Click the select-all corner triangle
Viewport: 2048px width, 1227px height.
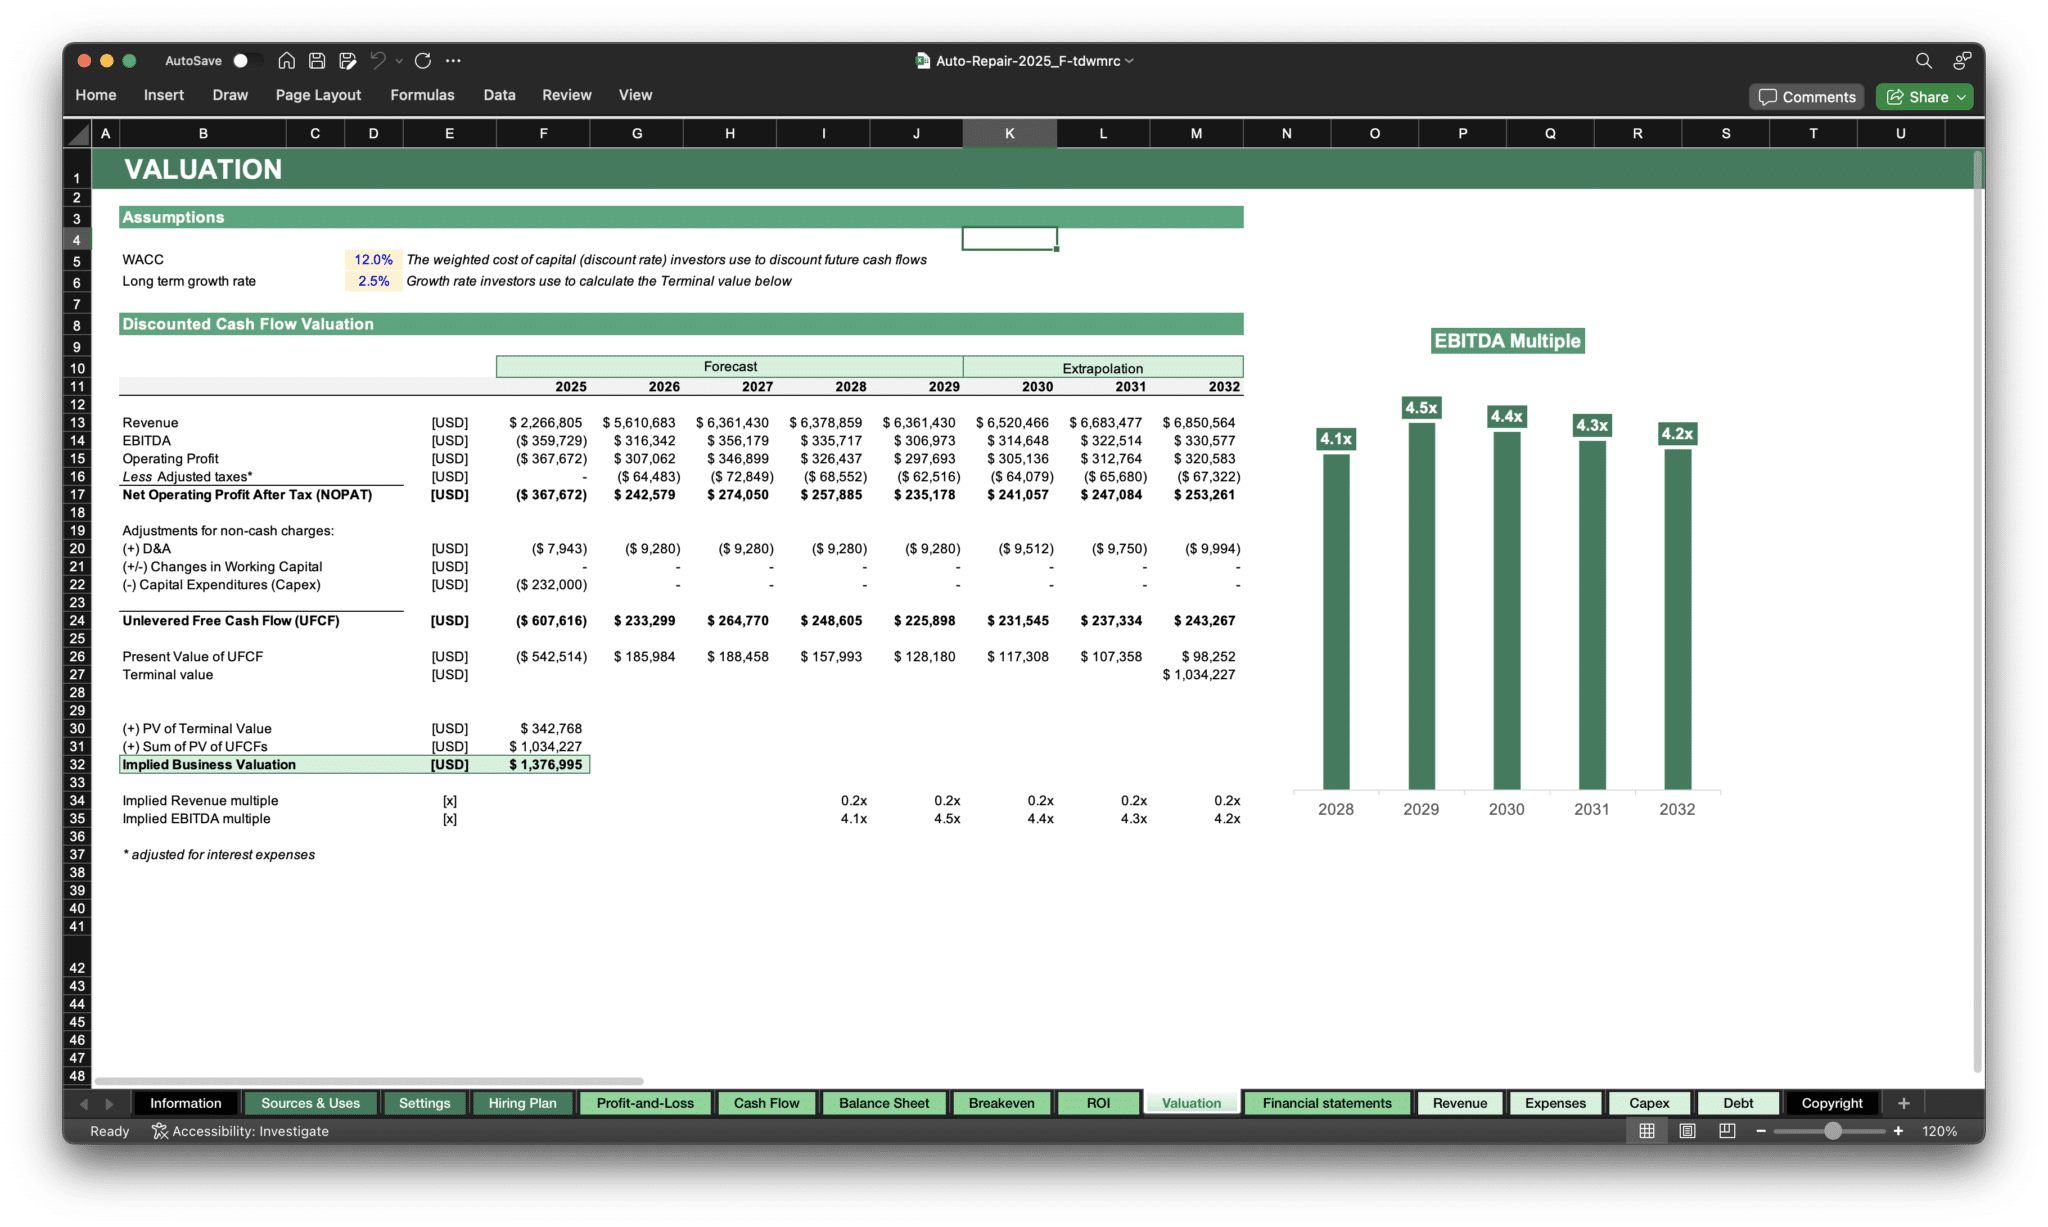[78, 134]
